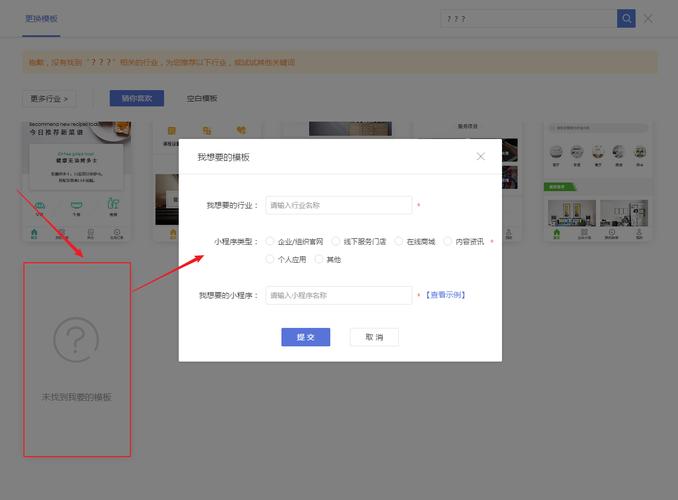Submit the form with the 提交 button
This screenshot has width=678, height=500.
tap(306, 337)
